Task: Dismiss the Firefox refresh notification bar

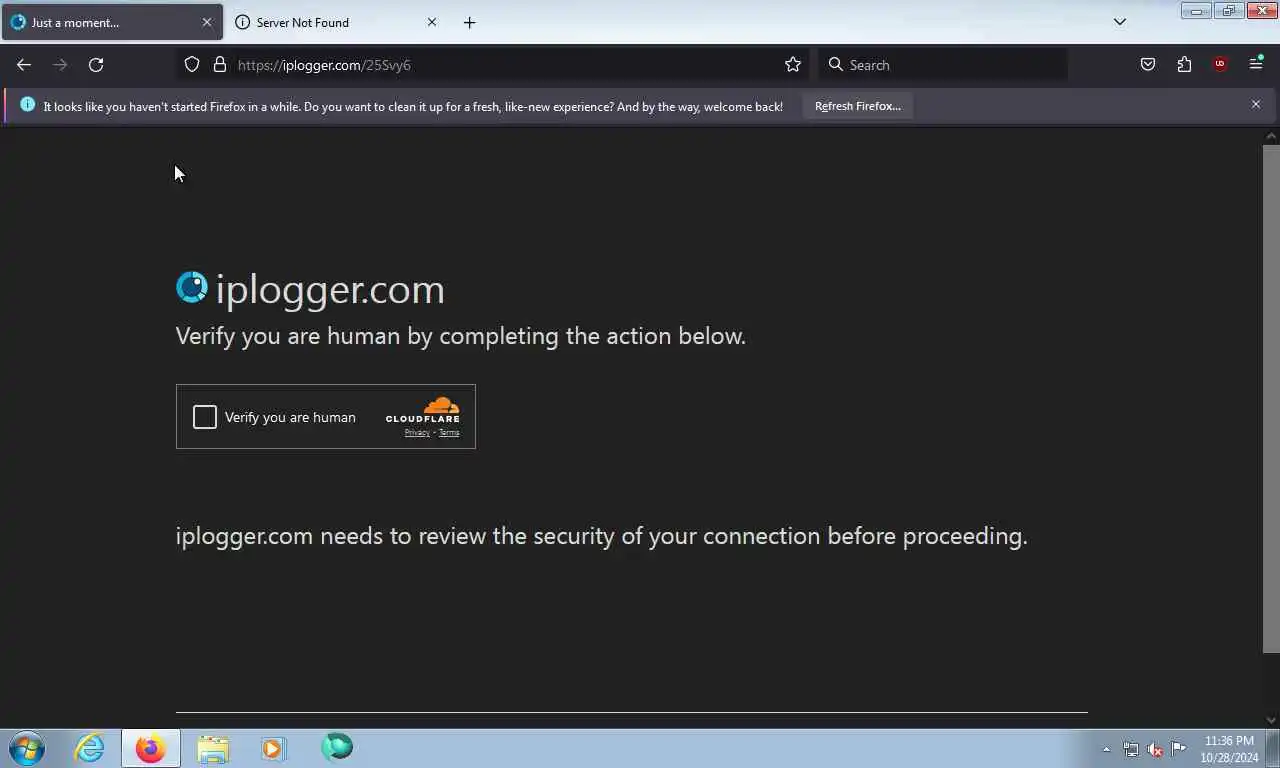Action: (x=1256, y=104)
